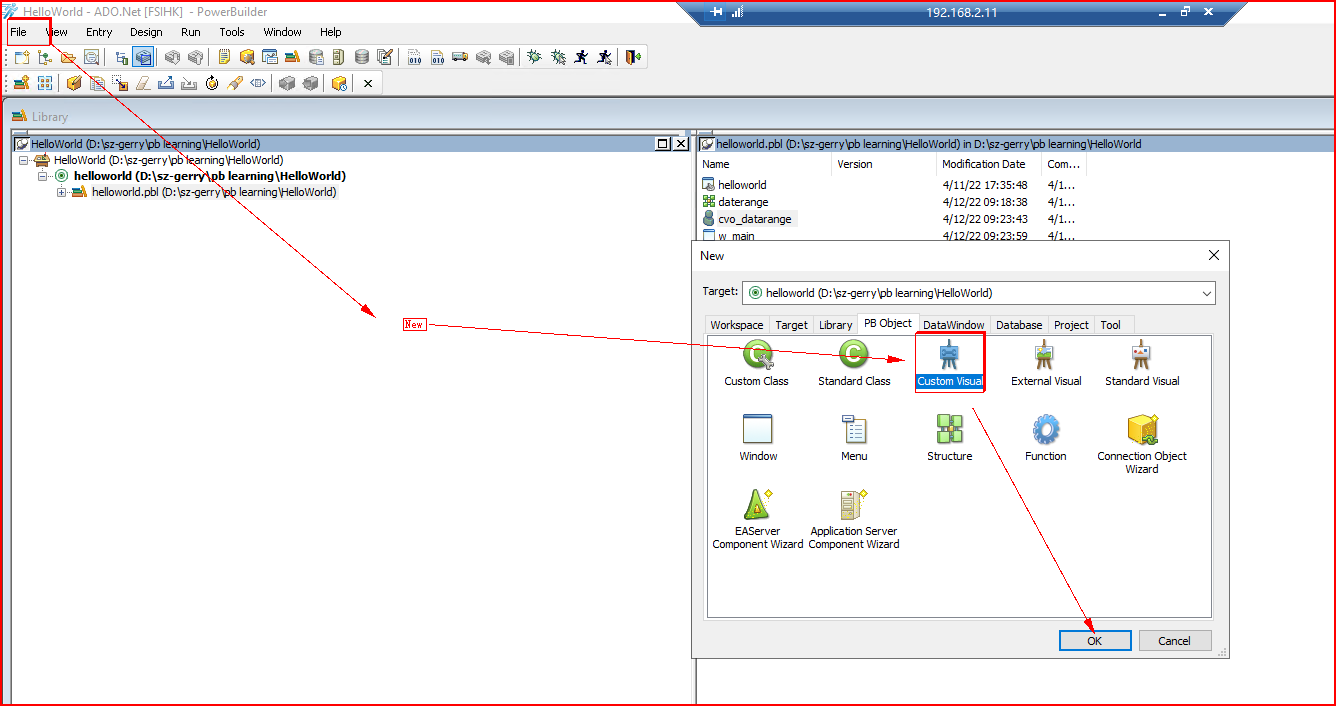Click the deploy truck toolbar icon

[459, 57]
